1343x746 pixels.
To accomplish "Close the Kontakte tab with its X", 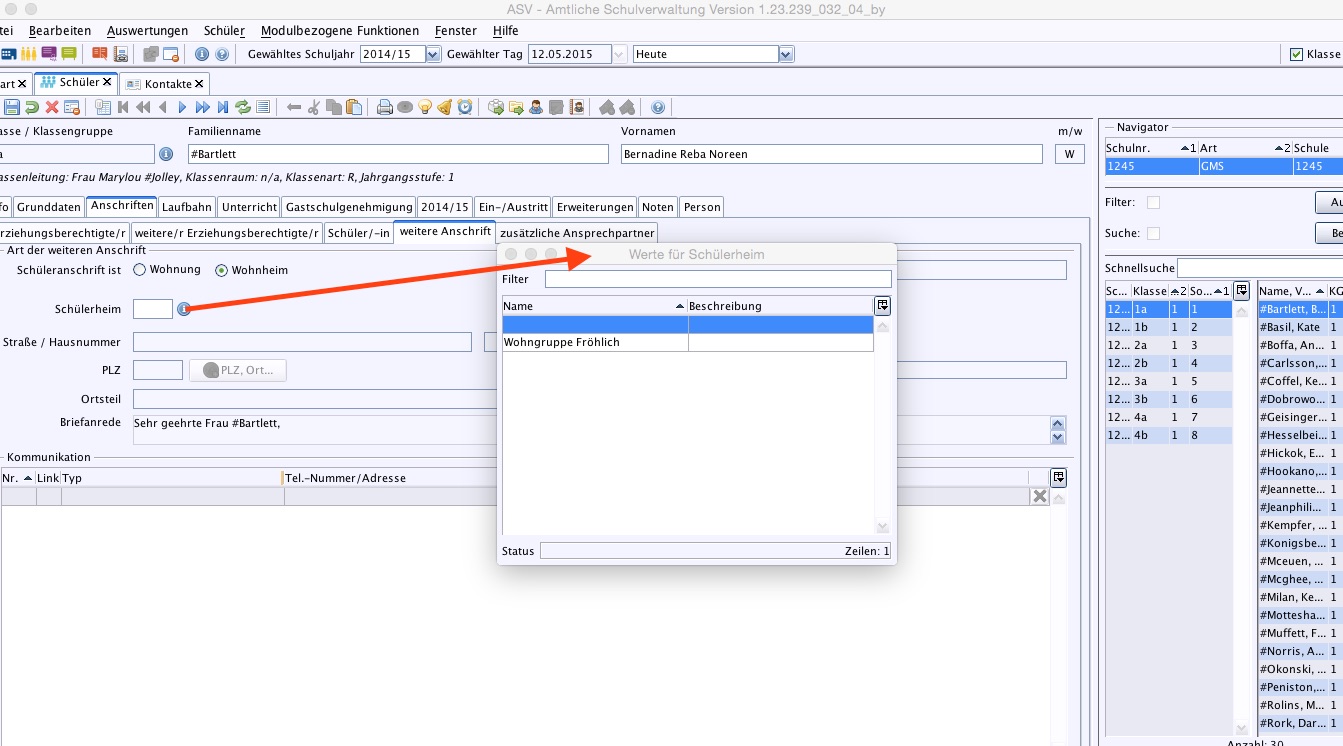I will click(199, 84).
